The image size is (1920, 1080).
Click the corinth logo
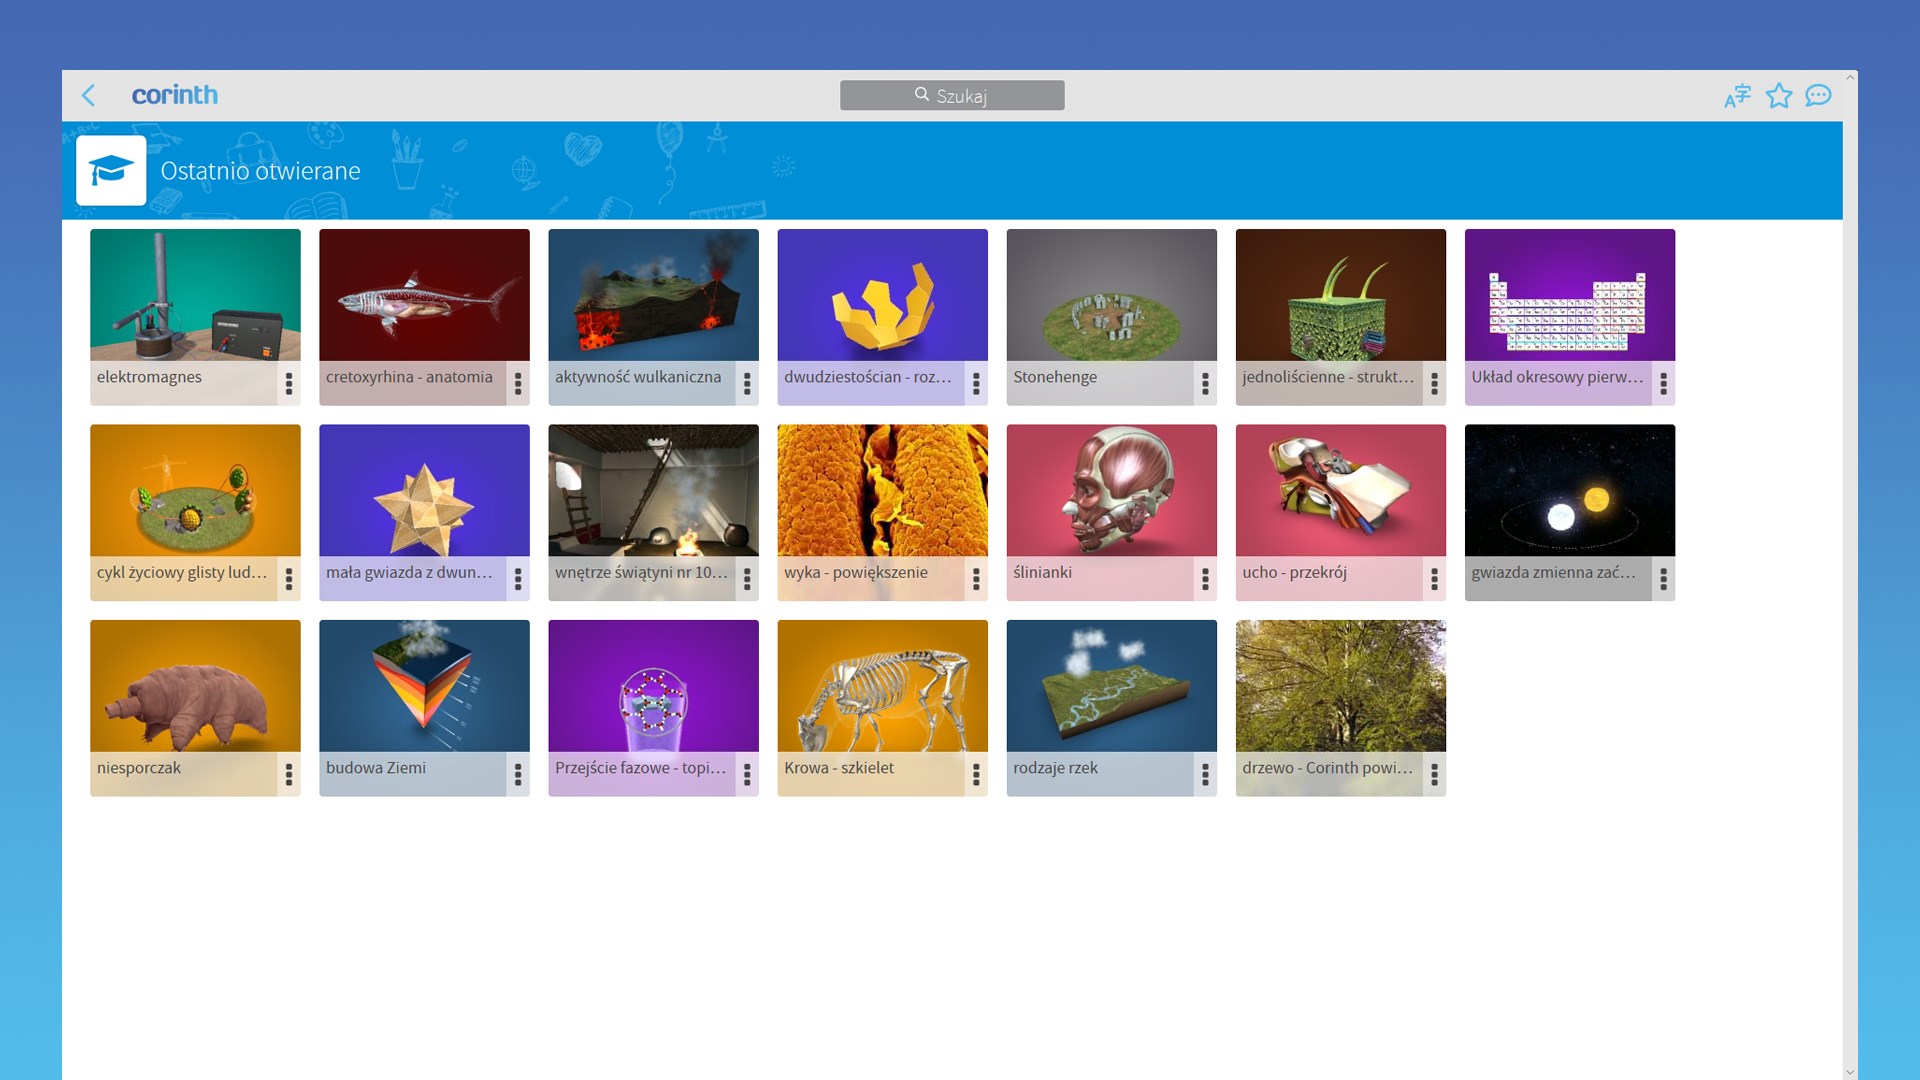tap(175, 95)
